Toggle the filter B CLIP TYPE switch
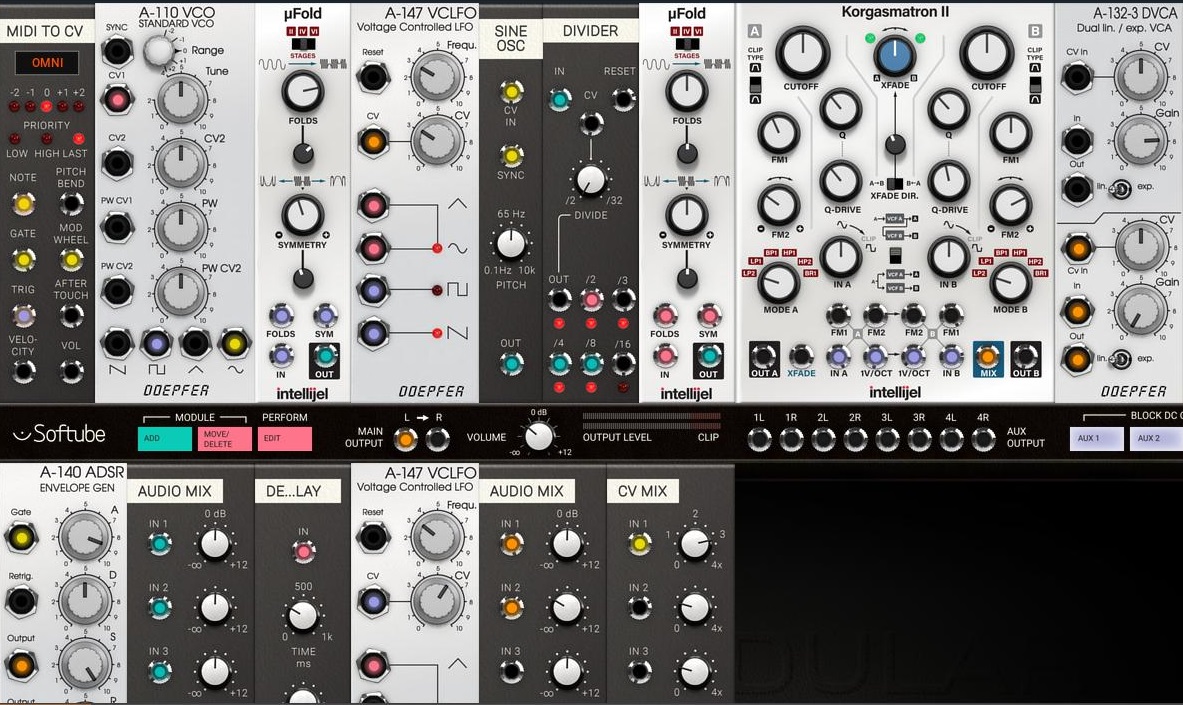Viewport: 1183px width, 705px height. coord(1035,83)
